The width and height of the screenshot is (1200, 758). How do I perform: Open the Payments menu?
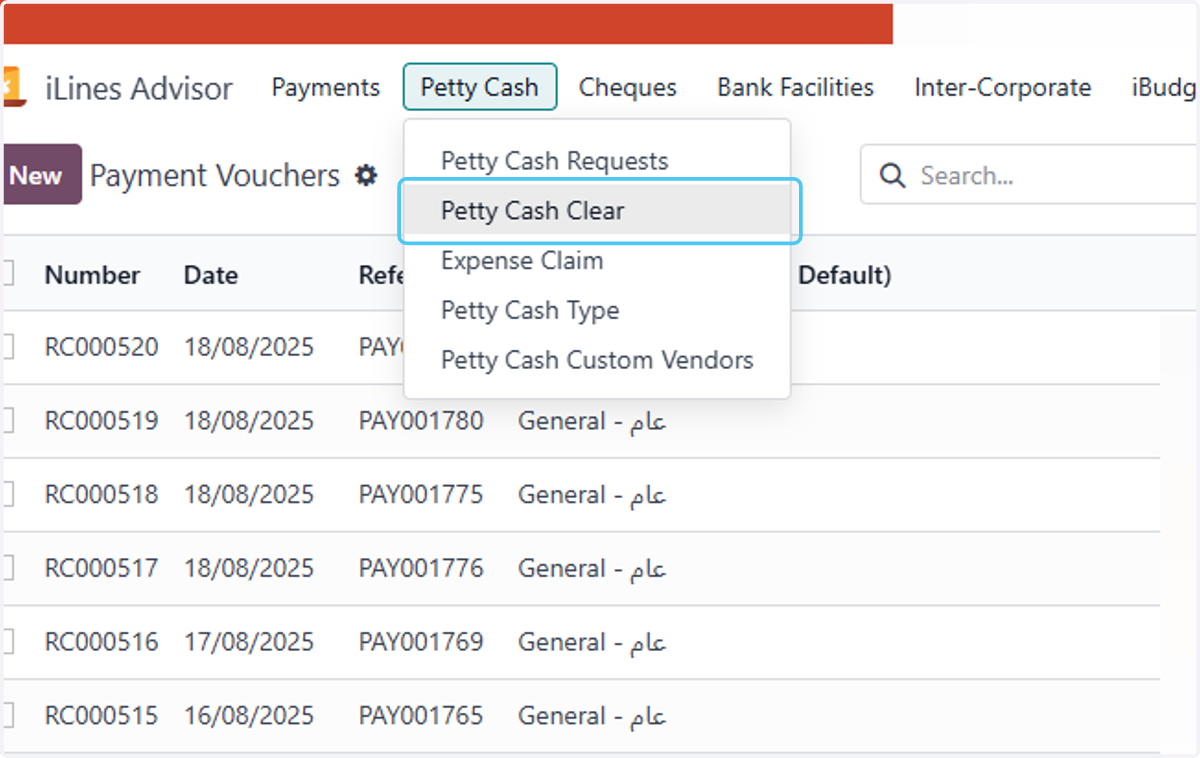click(x=326, y=88)
